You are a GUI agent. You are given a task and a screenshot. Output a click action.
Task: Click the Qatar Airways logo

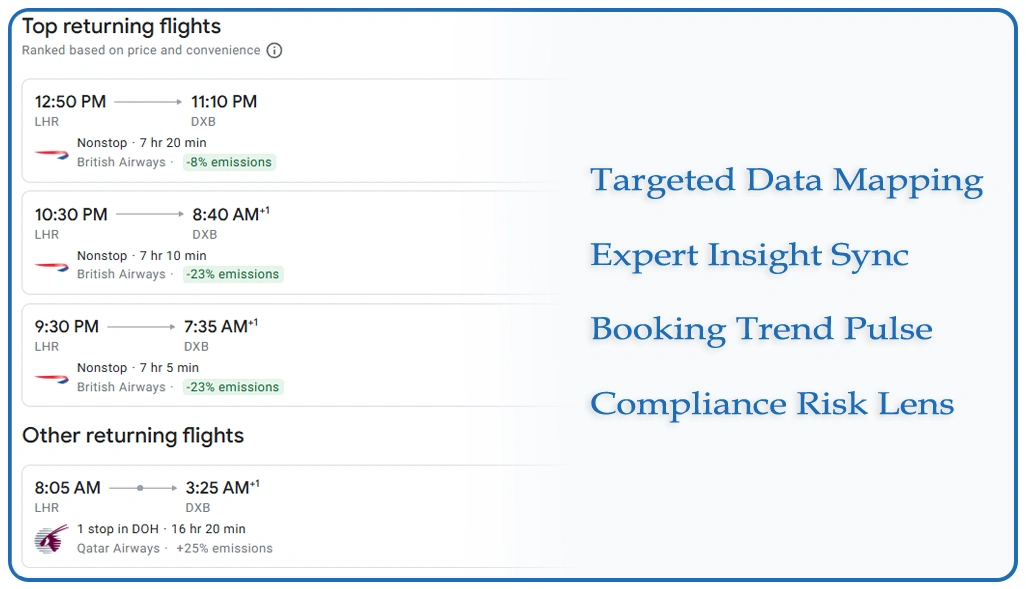pyautogui.click(x=51, y=539)
